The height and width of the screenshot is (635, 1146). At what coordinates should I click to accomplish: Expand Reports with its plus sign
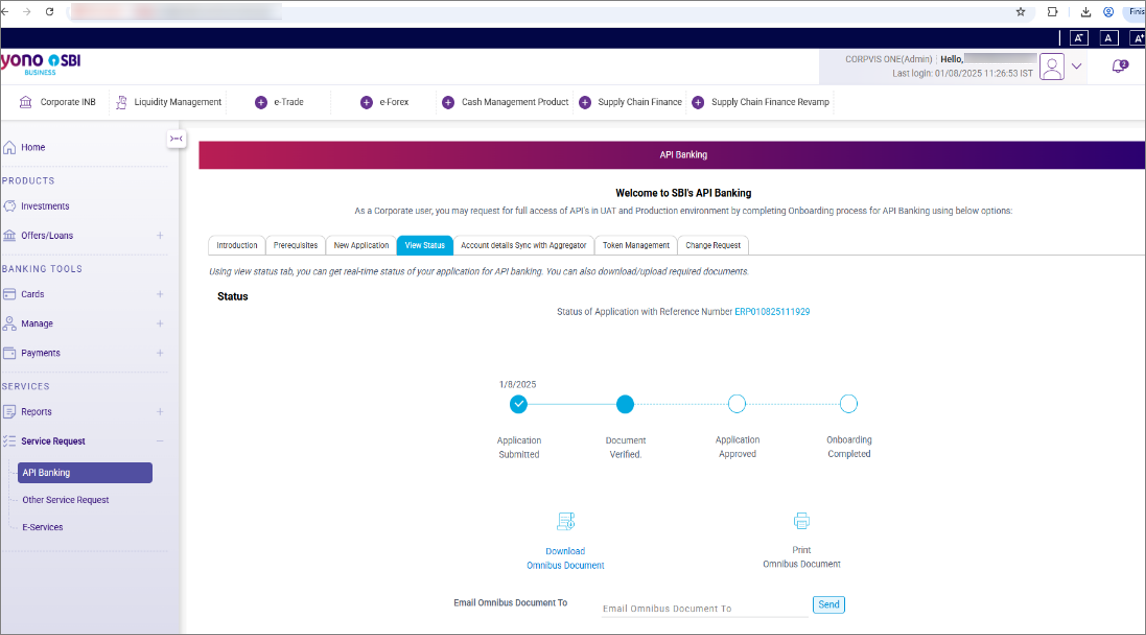[159, 412]
